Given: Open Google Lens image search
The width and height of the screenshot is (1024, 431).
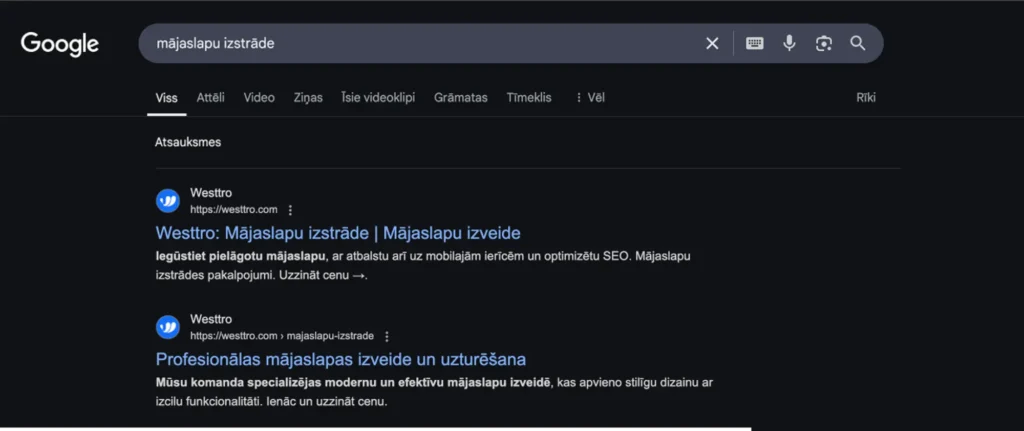Looking at the screenshot, I should [824, 44].
